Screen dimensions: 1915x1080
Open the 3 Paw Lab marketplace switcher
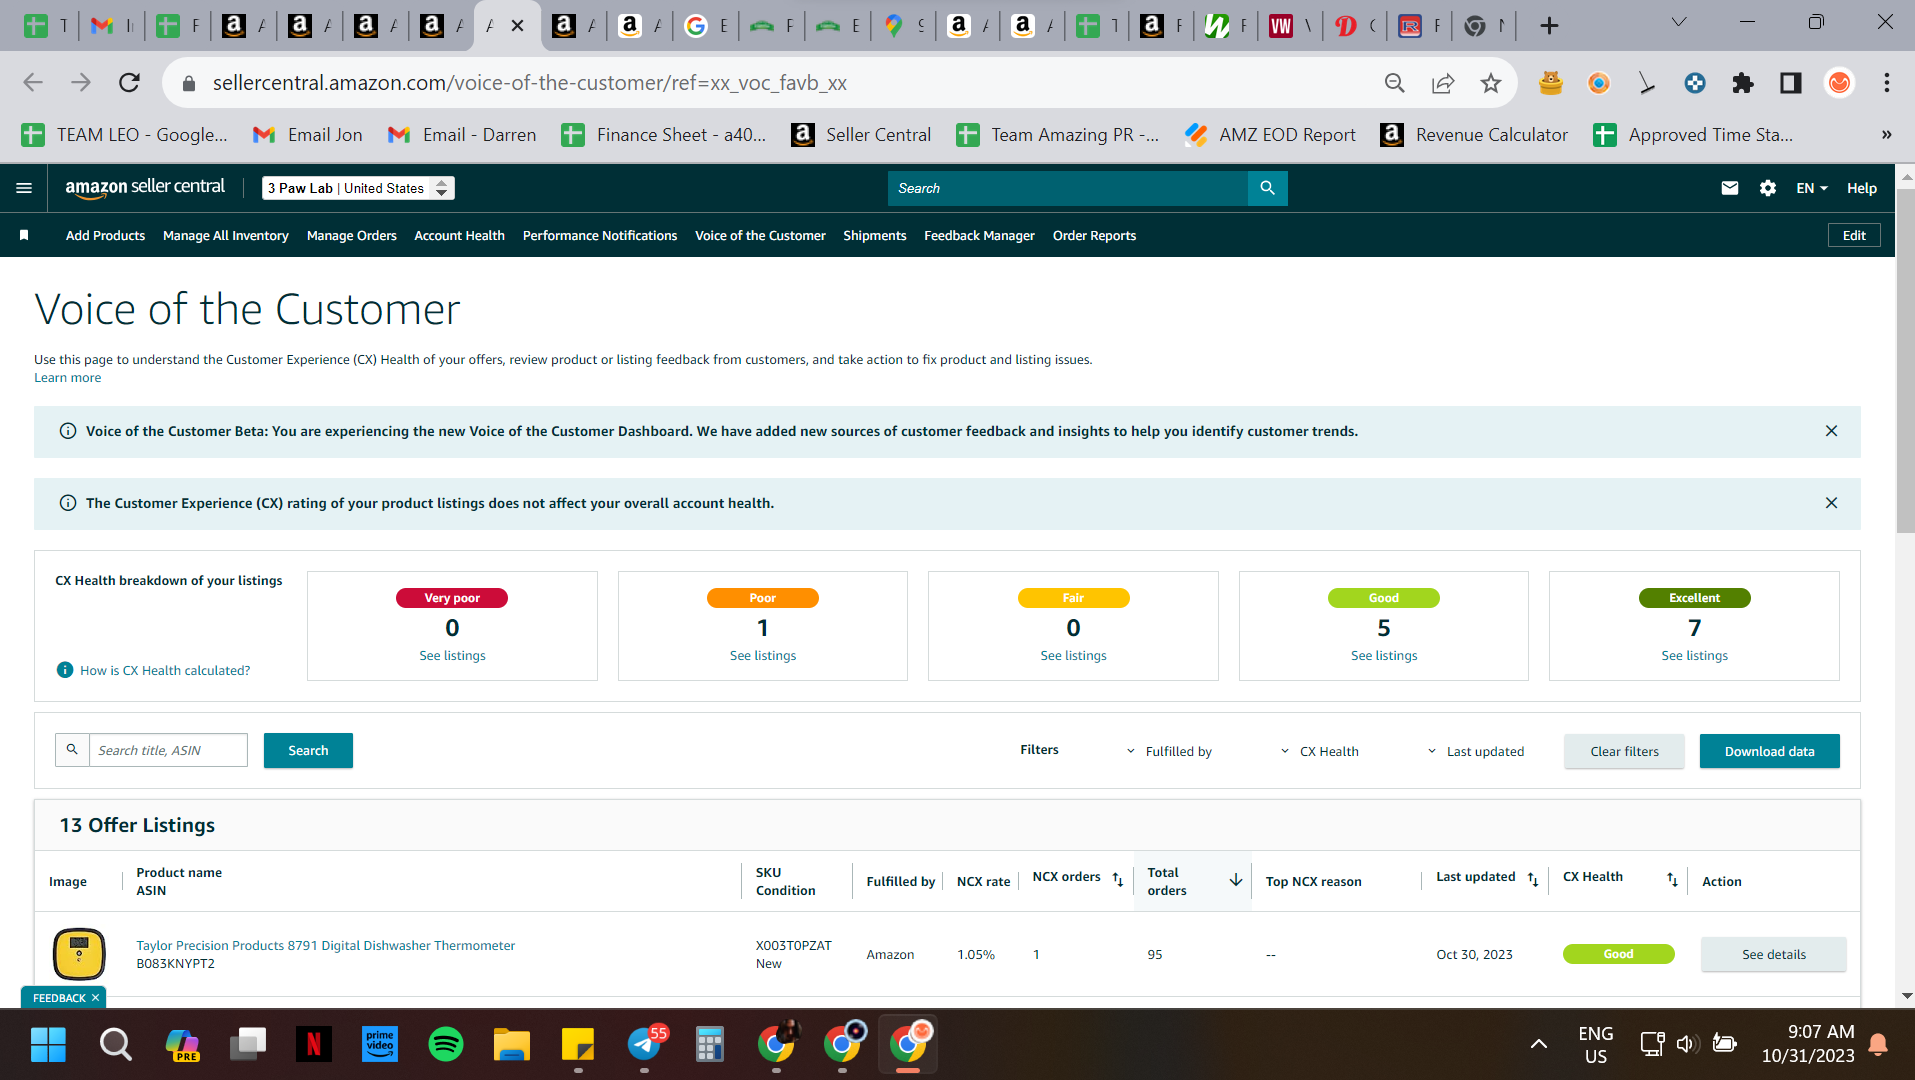(x=358, y=188)
